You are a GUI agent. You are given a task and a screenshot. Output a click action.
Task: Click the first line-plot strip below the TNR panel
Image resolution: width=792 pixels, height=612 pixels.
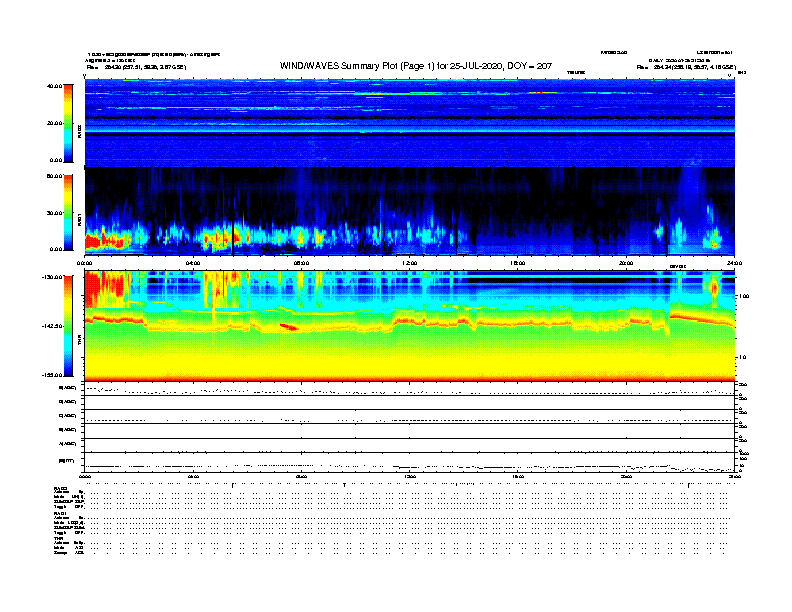click(410, 389)
